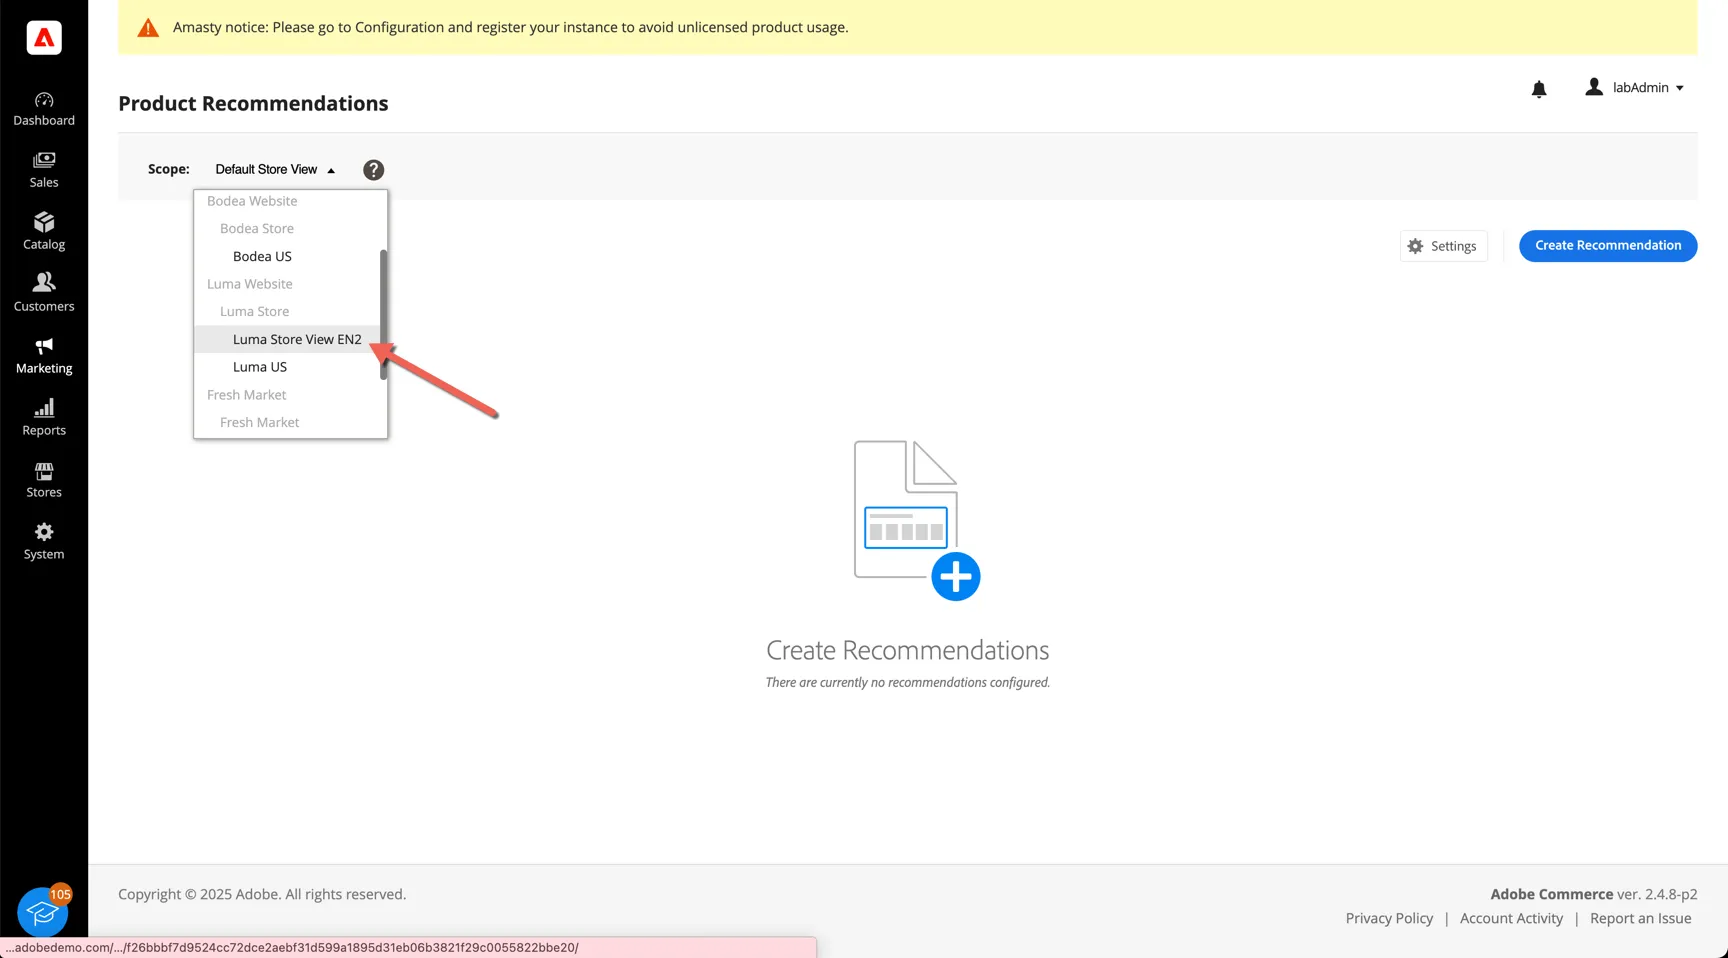Open the Reports chart icon
This screenshot has width=1728, height=958.
(44, 408)
